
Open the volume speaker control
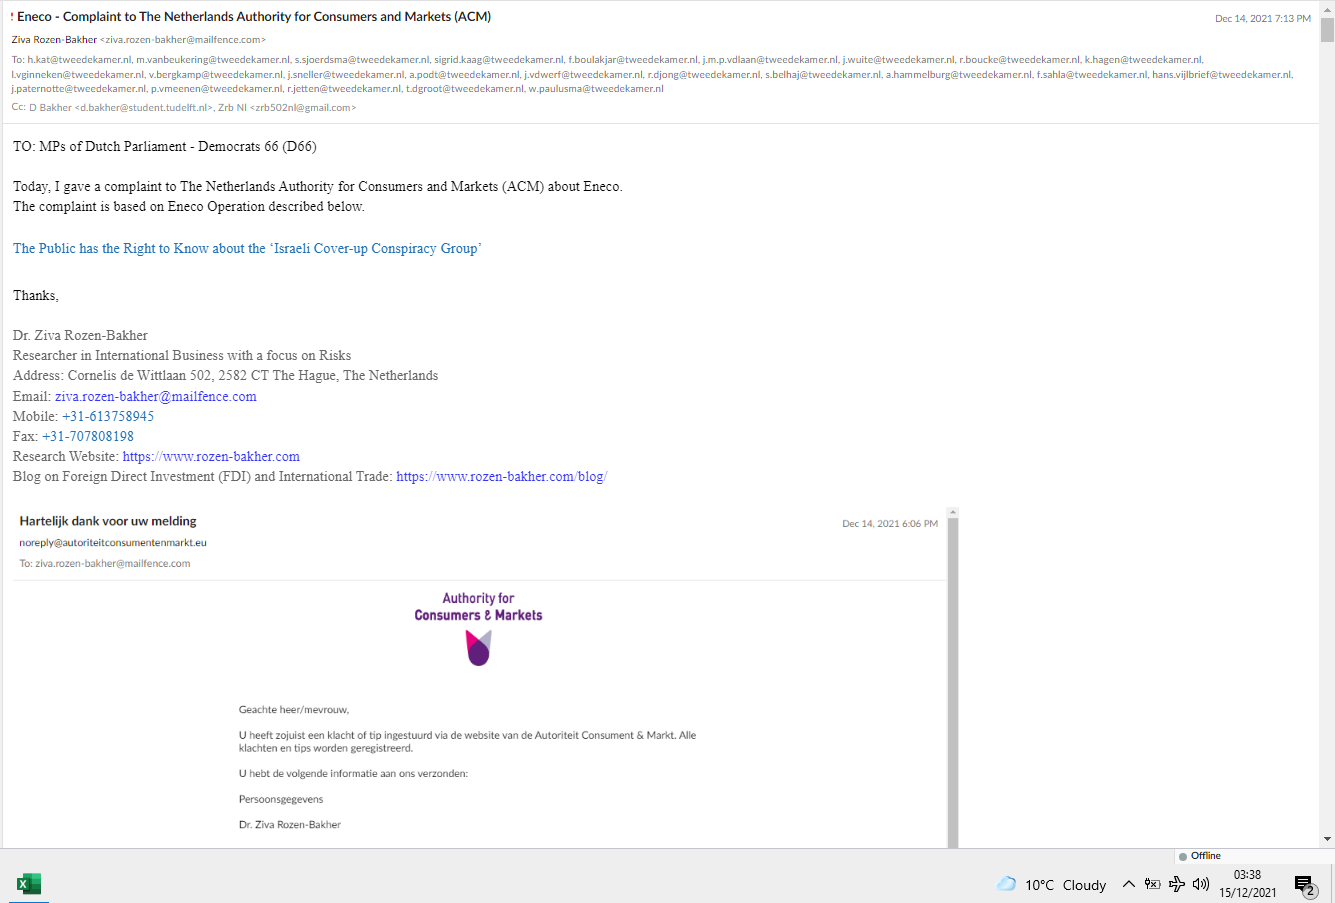click(x=1201, y=884)
